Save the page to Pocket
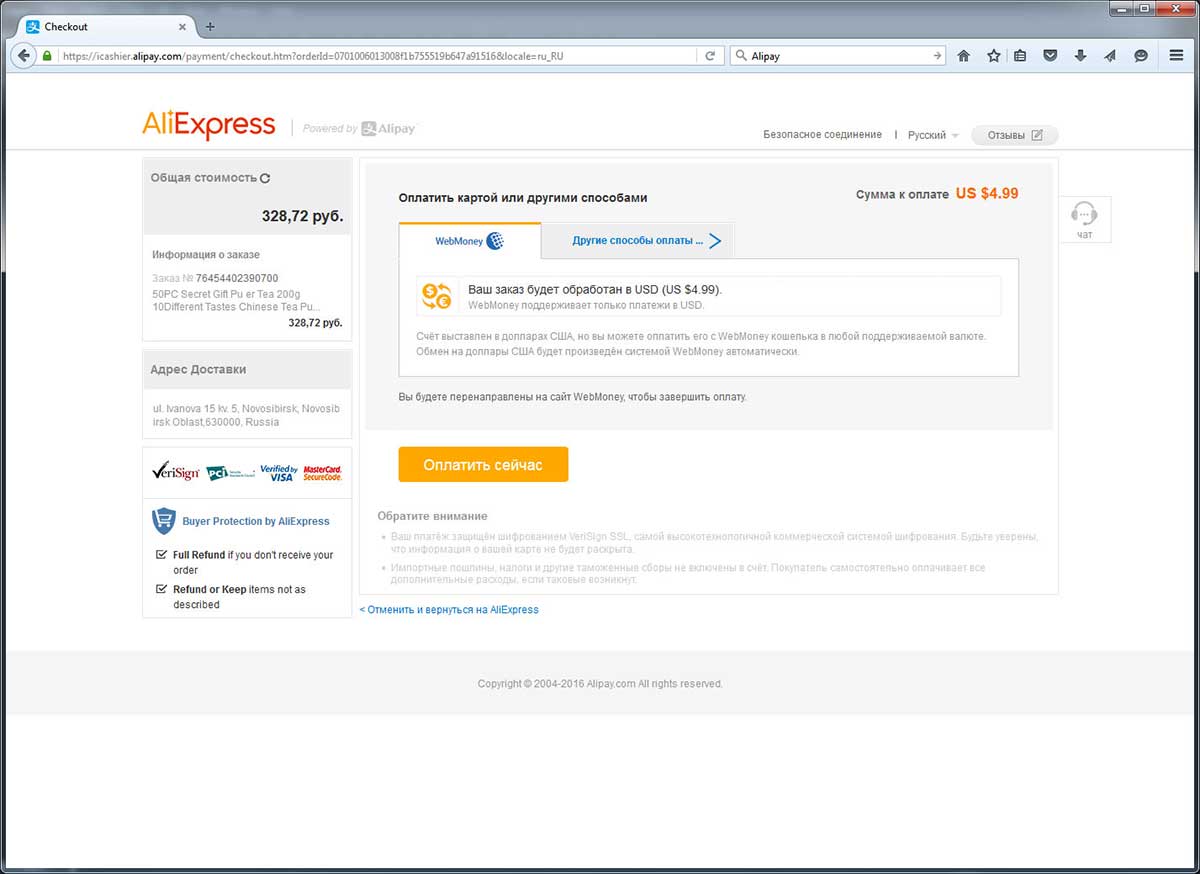The image size is (1200, 874). tap(1050, 56)
